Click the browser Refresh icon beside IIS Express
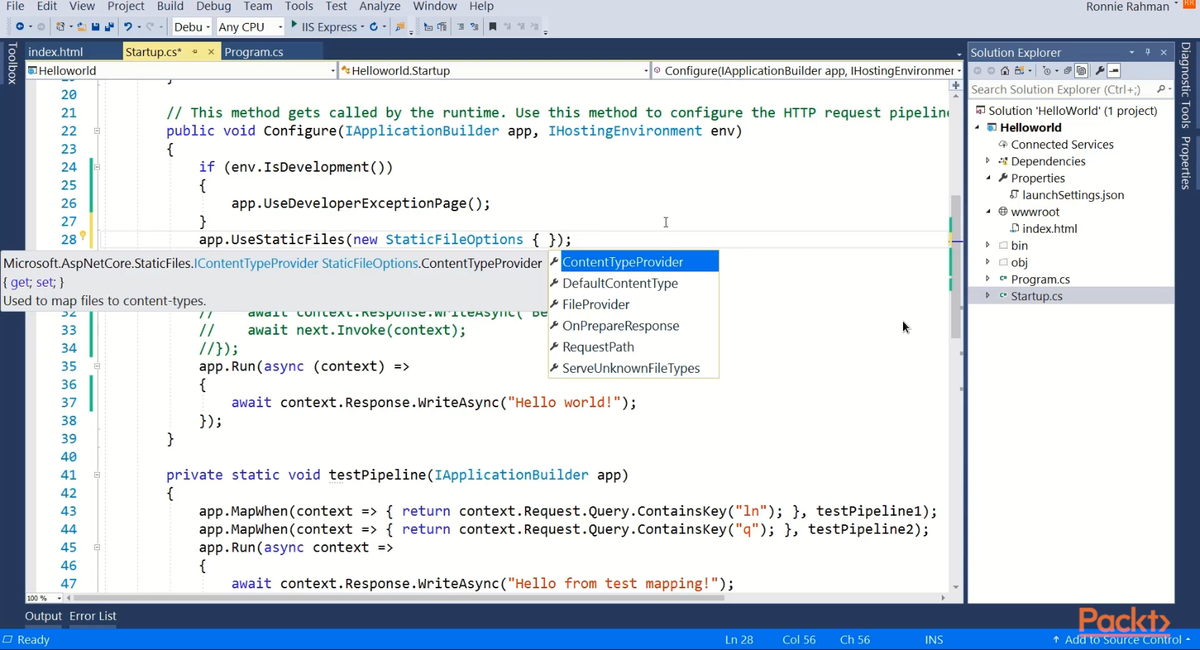The height and width of the screenshot is (650, 1200). (374, 26)
